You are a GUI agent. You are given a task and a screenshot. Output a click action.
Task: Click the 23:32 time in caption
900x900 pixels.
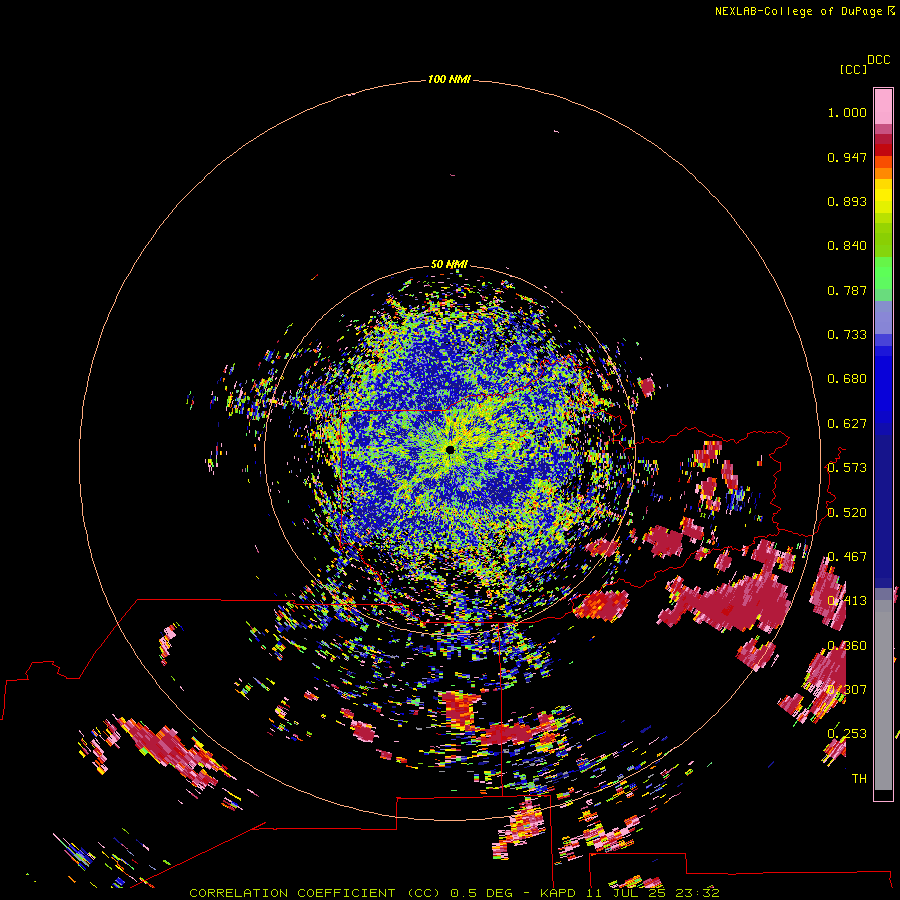coord(697,893)
